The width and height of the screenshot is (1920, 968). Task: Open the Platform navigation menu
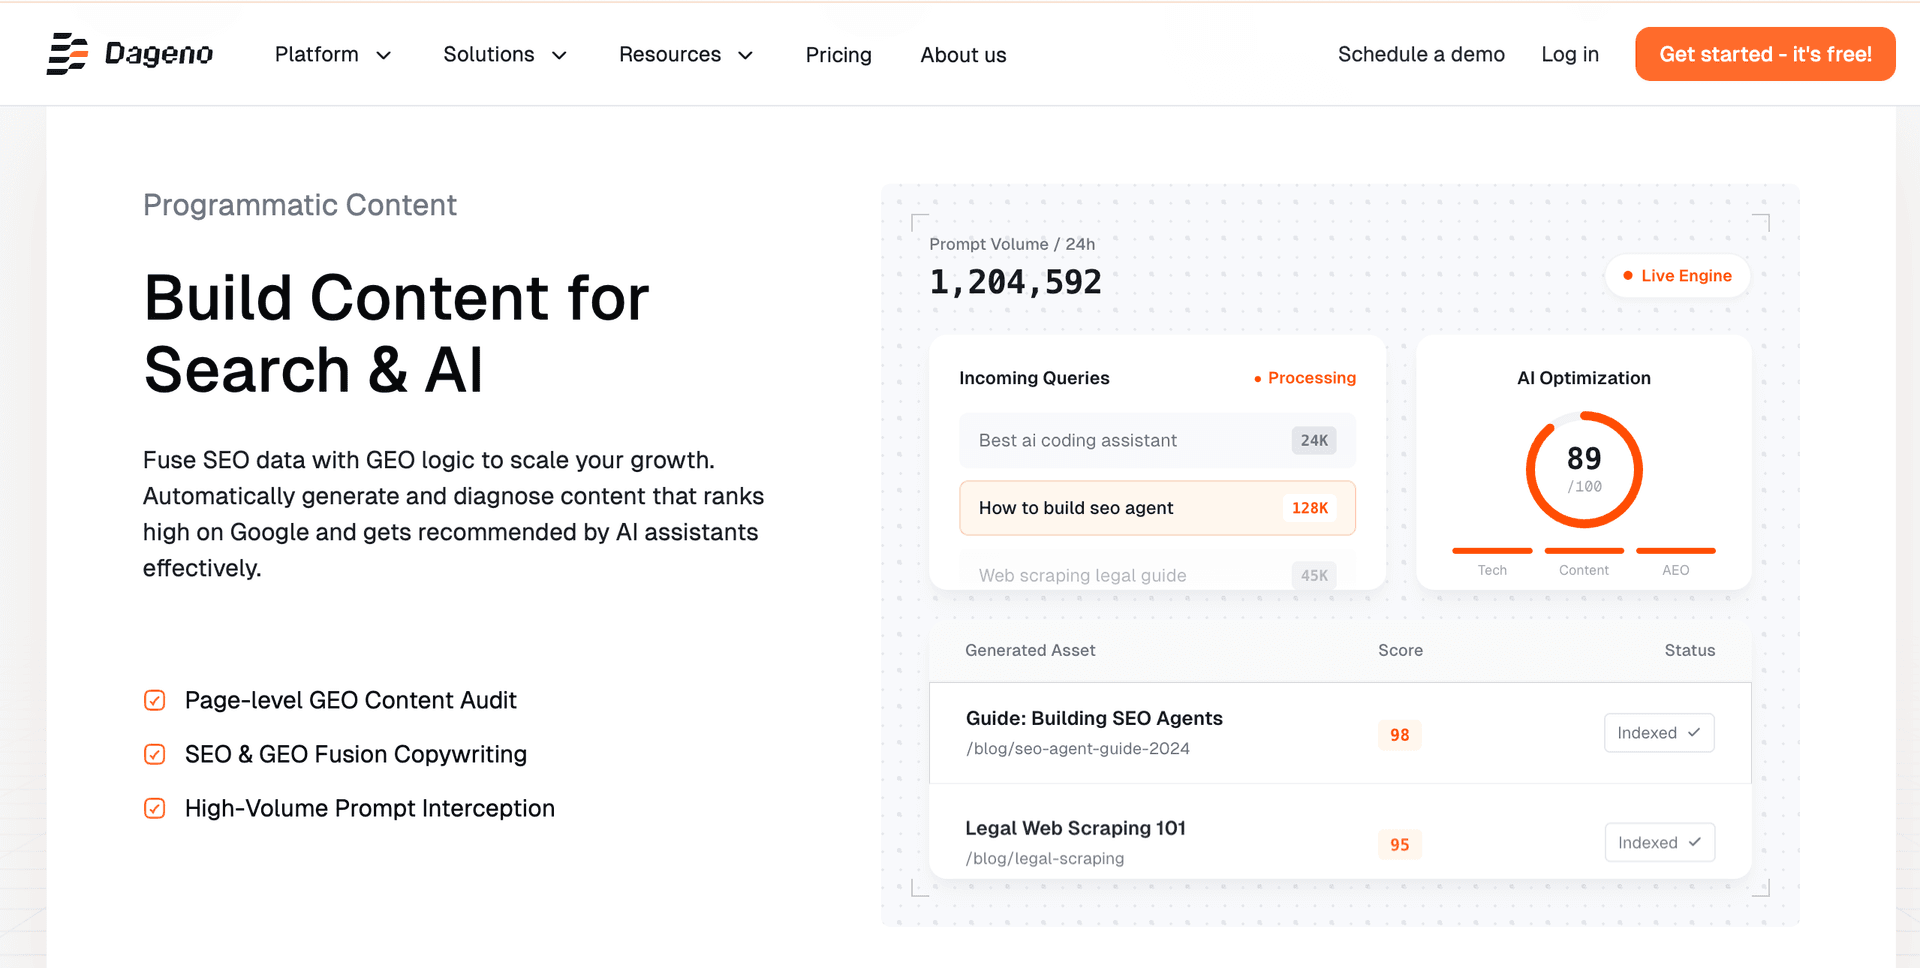(333, 54)
